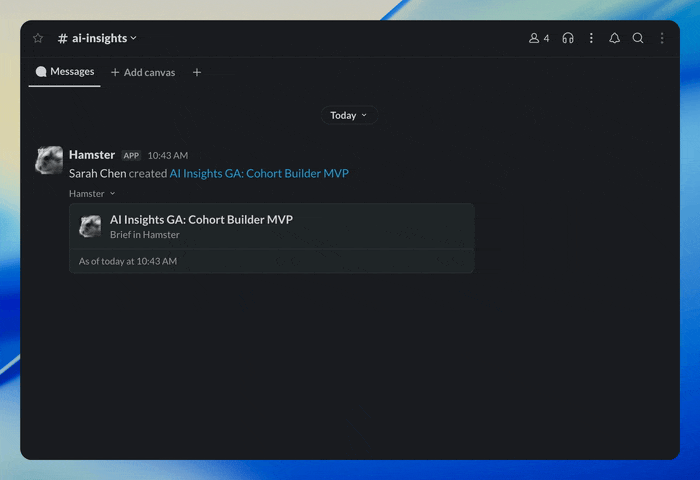Open the Cohort Builder MVP brief card

[x=271, y=238]
